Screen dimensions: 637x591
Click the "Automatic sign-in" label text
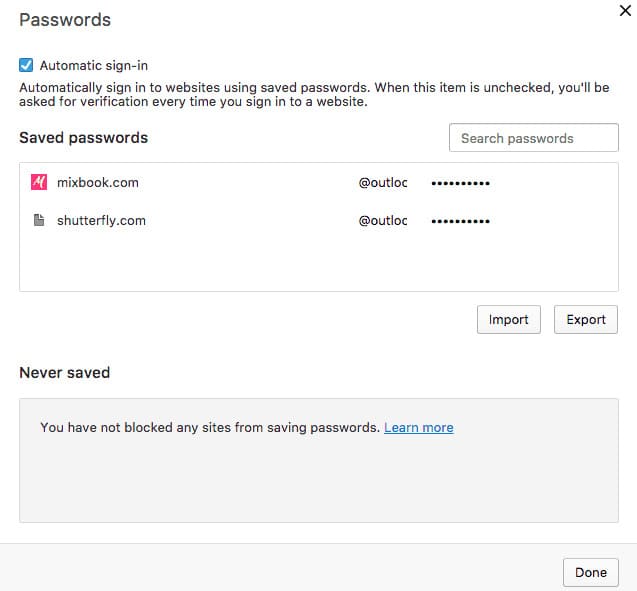93,65
